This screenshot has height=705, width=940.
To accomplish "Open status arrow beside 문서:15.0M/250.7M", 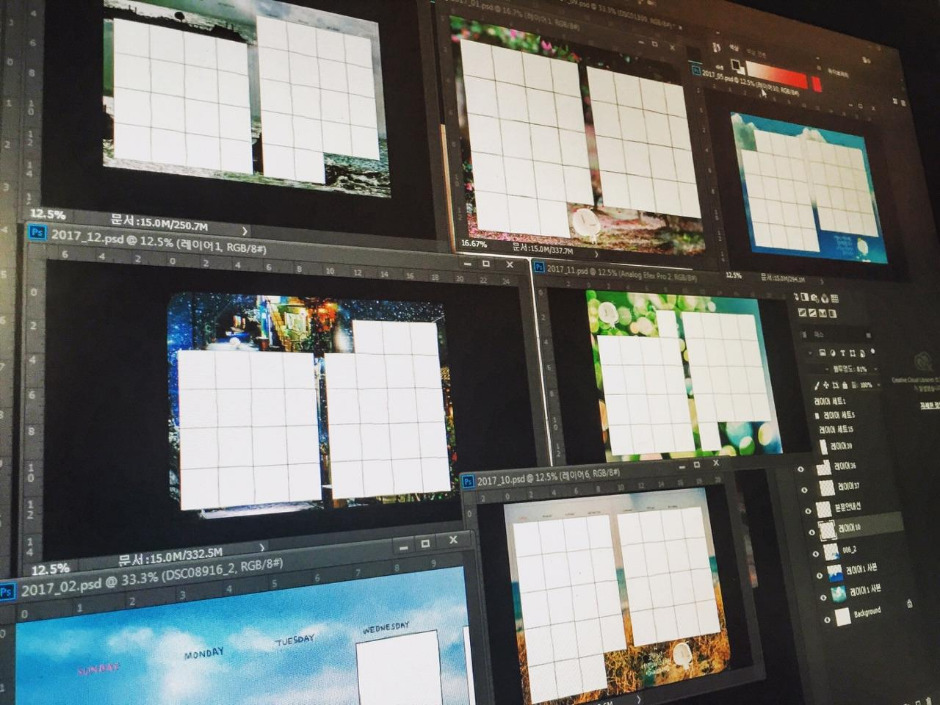I will tap(245, 230).
